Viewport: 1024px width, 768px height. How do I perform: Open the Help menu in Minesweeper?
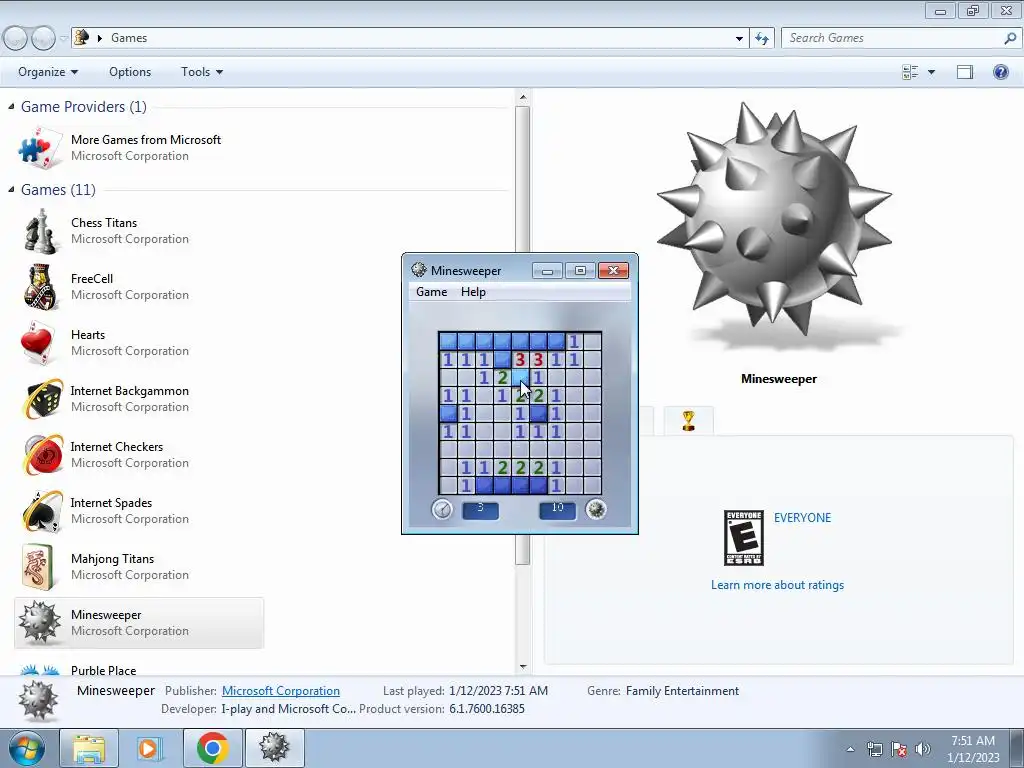coord(473,292)
